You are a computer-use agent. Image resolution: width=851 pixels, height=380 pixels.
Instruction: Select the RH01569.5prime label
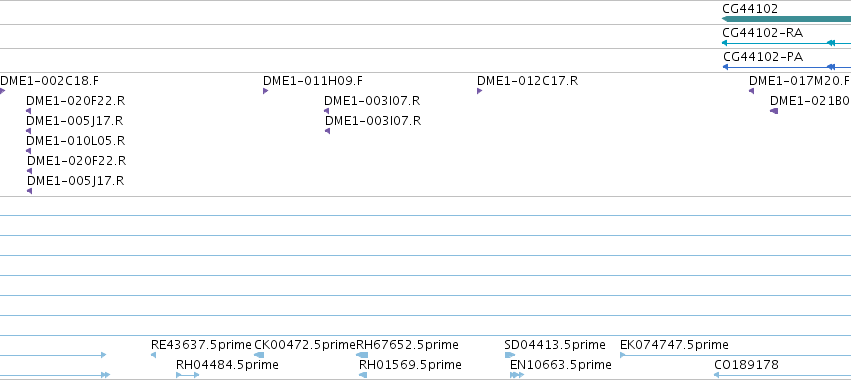[x=410, y=364]
